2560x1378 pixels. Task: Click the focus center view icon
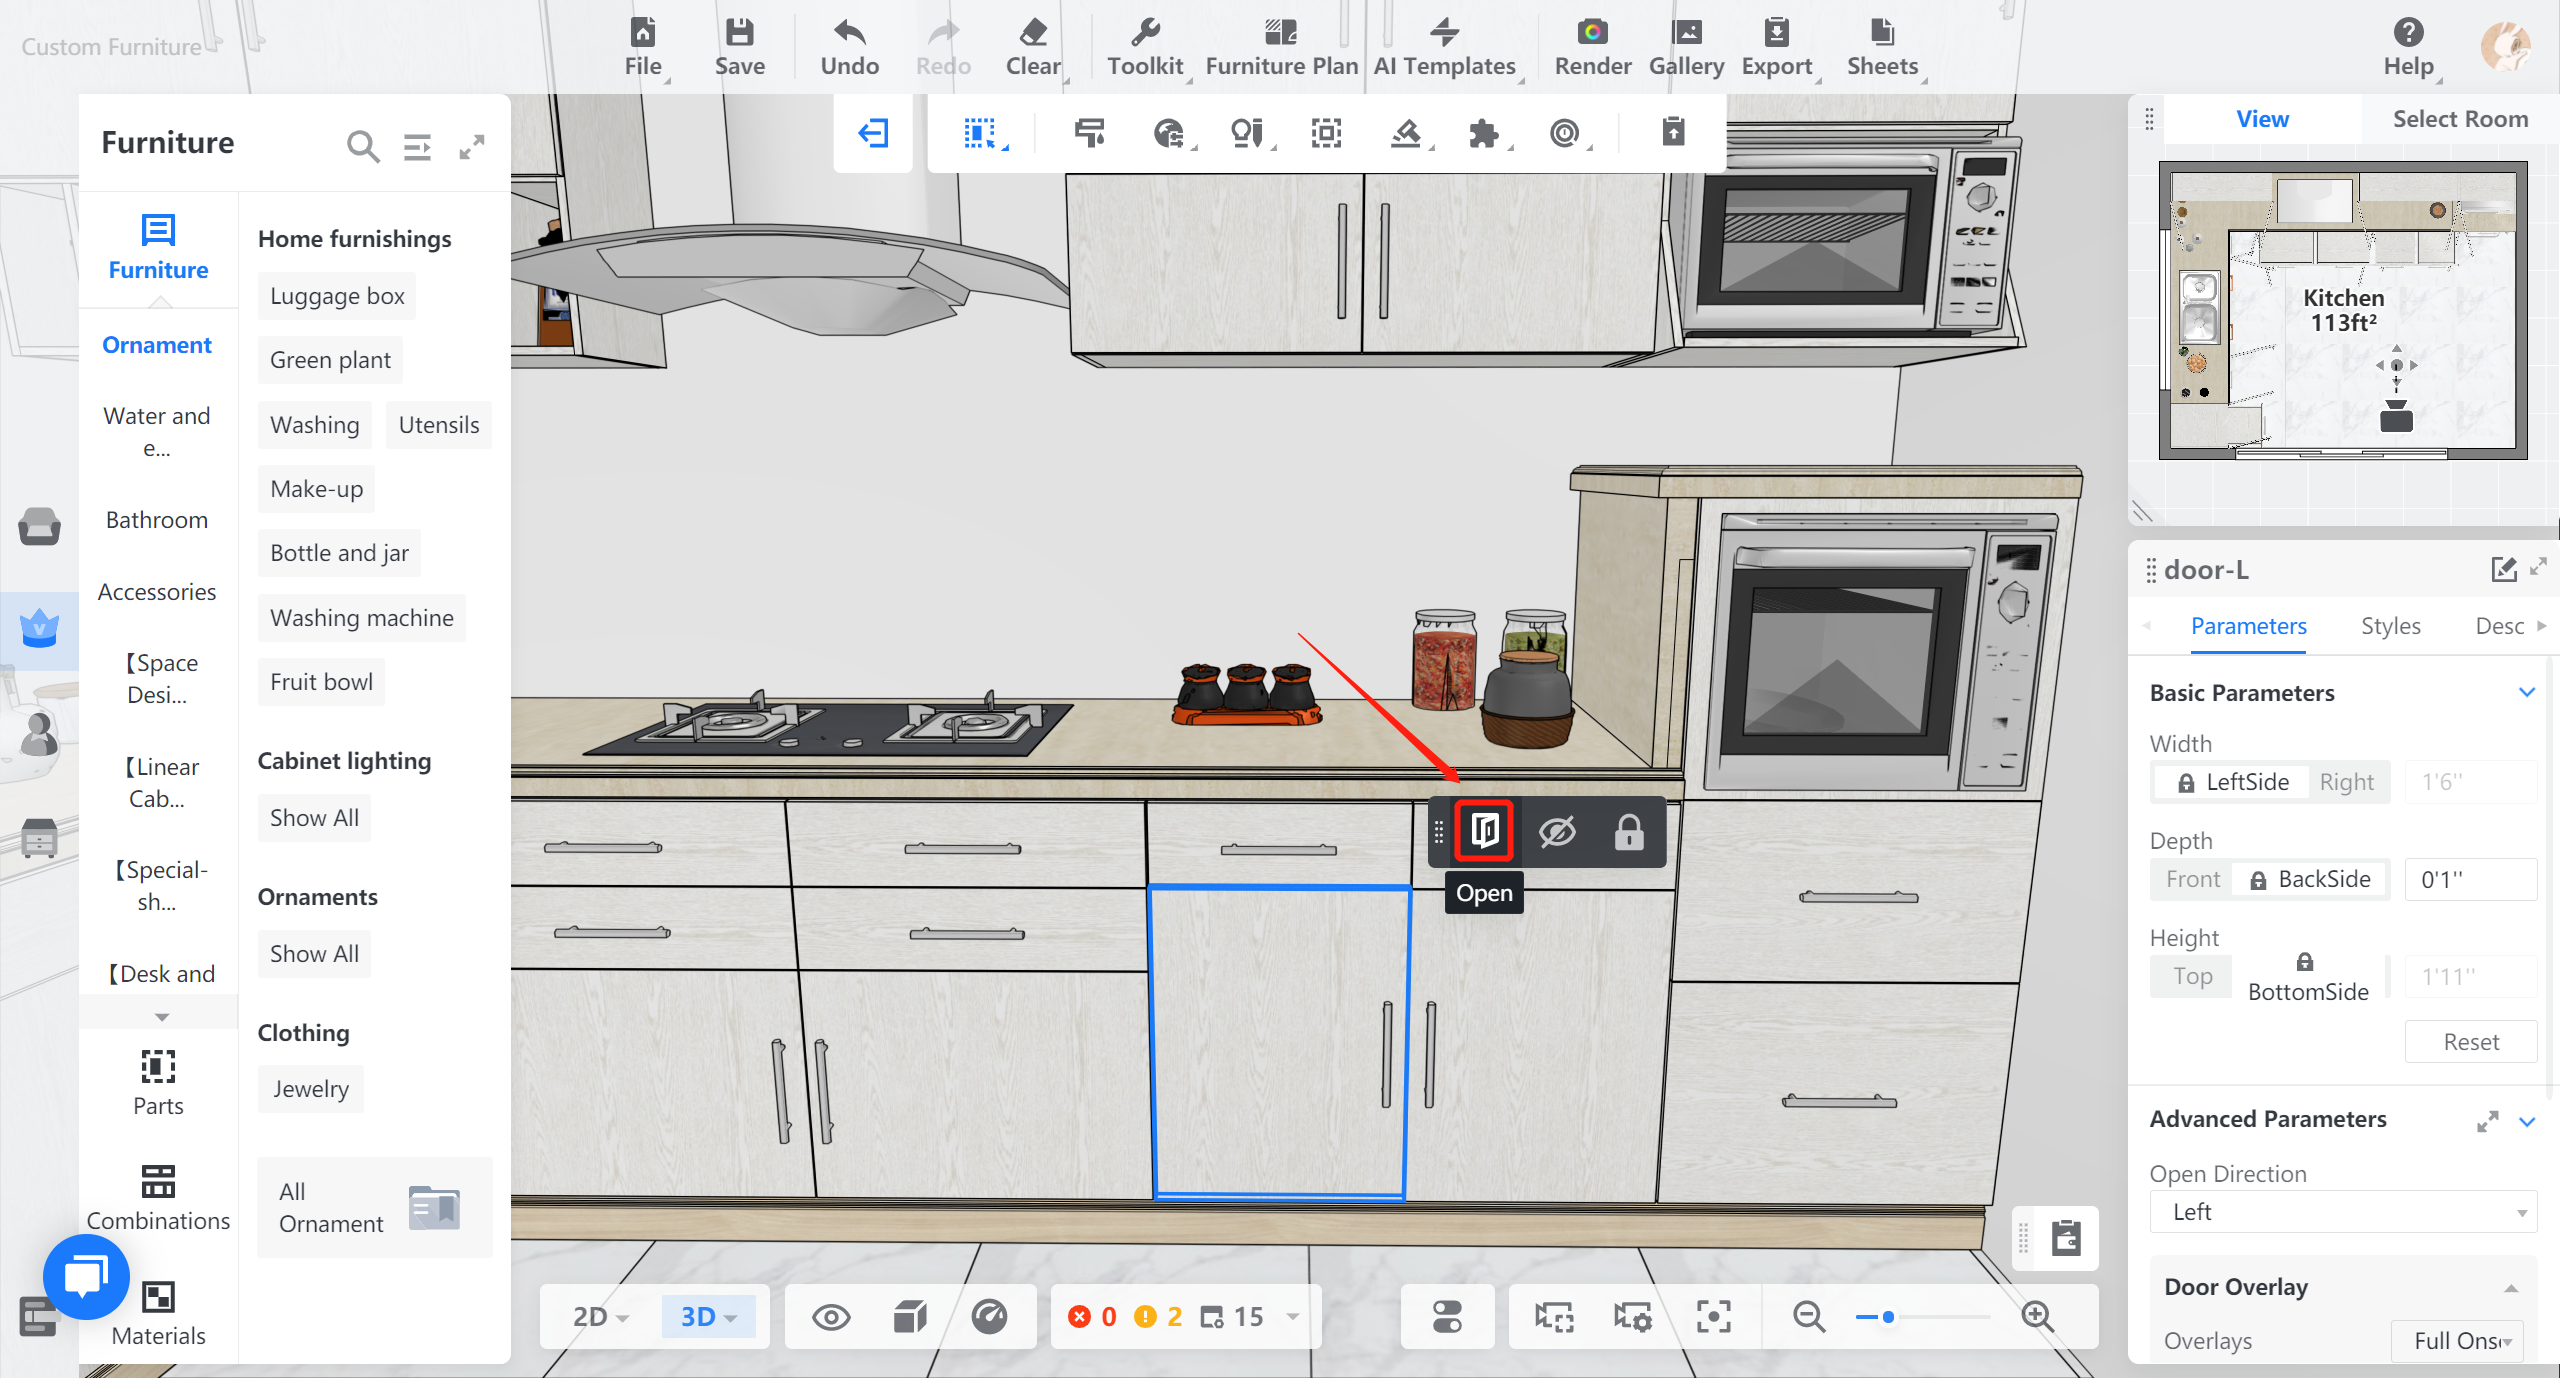tap(1713, 1317)
